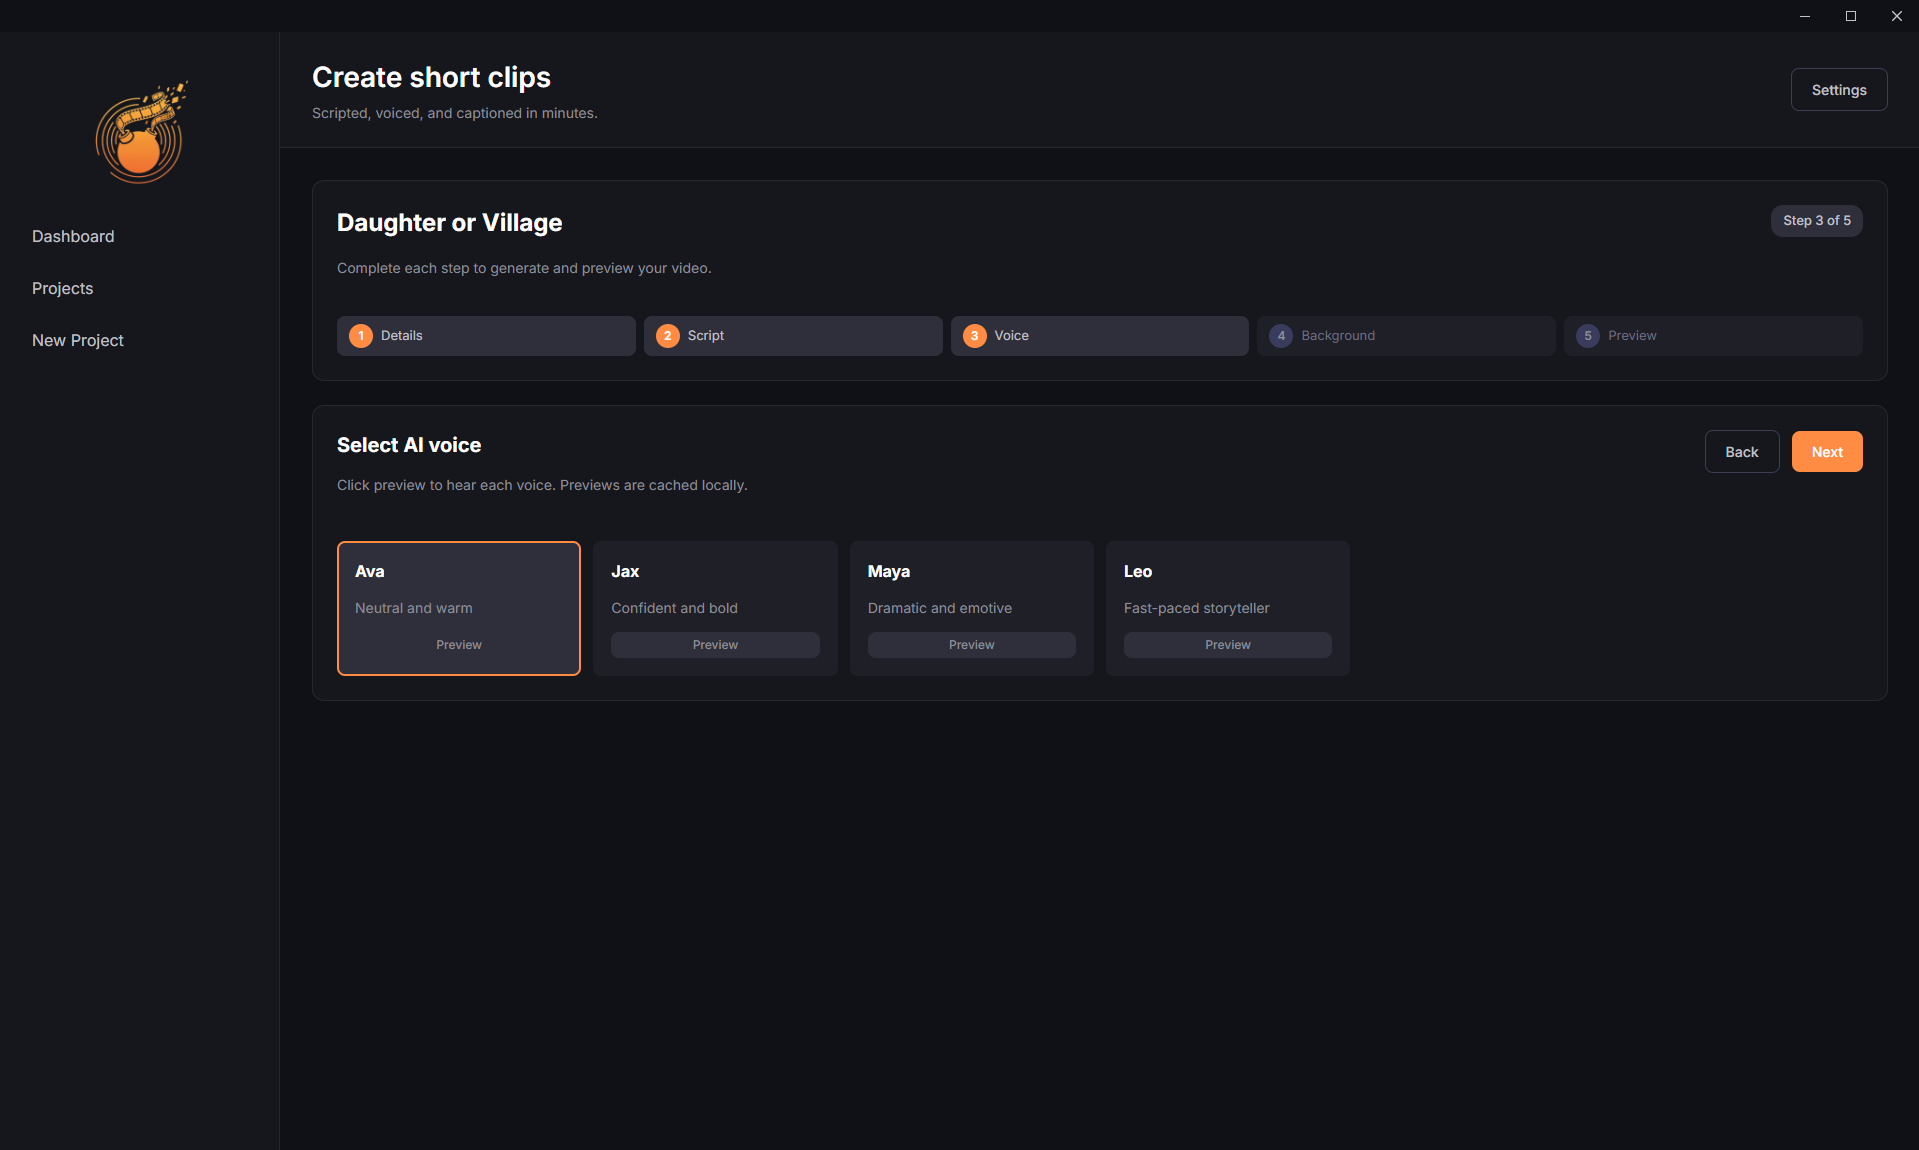Select the Maya voice card
The width and height of the screenshot is (1919, 1150).
coord(971,590)
